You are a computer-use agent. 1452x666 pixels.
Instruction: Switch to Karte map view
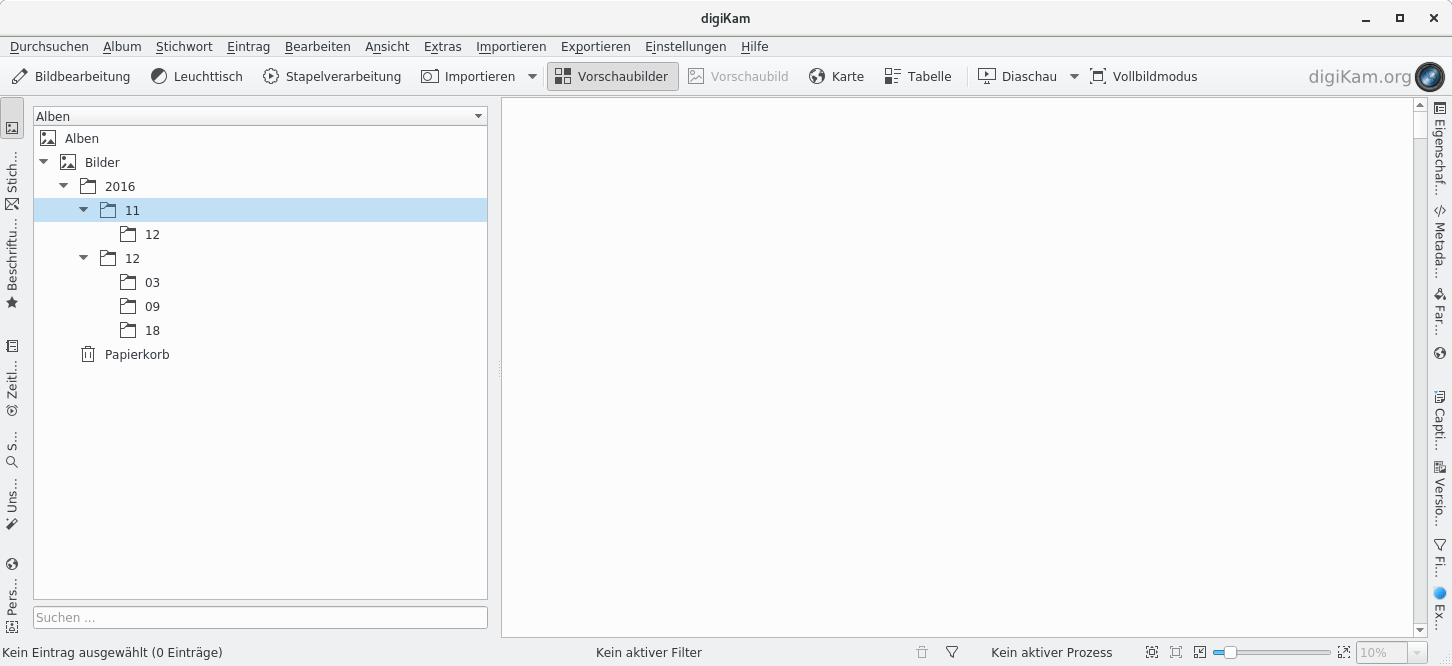pos(836,76)
